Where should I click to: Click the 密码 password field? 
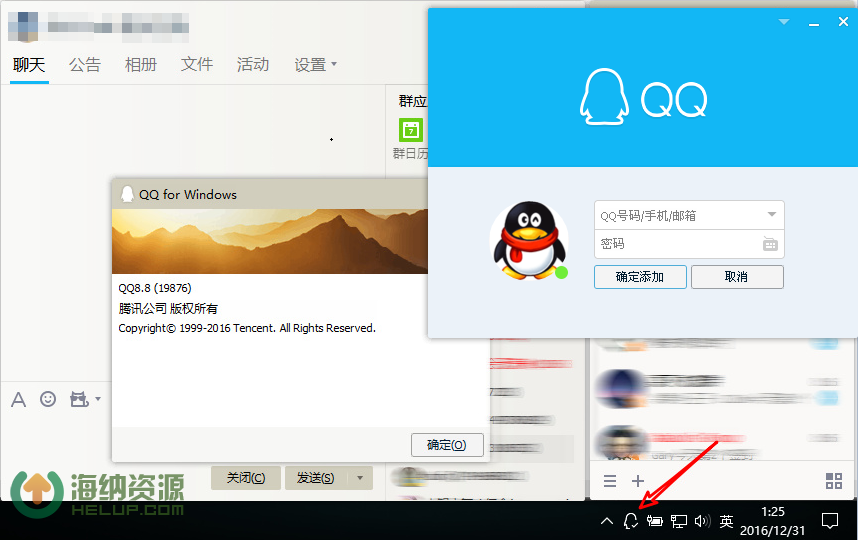pyautogui.click(x=679, y=243)
